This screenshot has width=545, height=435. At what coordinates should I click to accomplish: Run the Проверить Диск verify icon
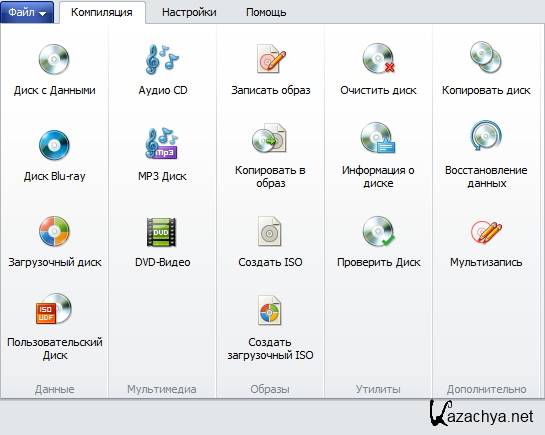(379, 231)
